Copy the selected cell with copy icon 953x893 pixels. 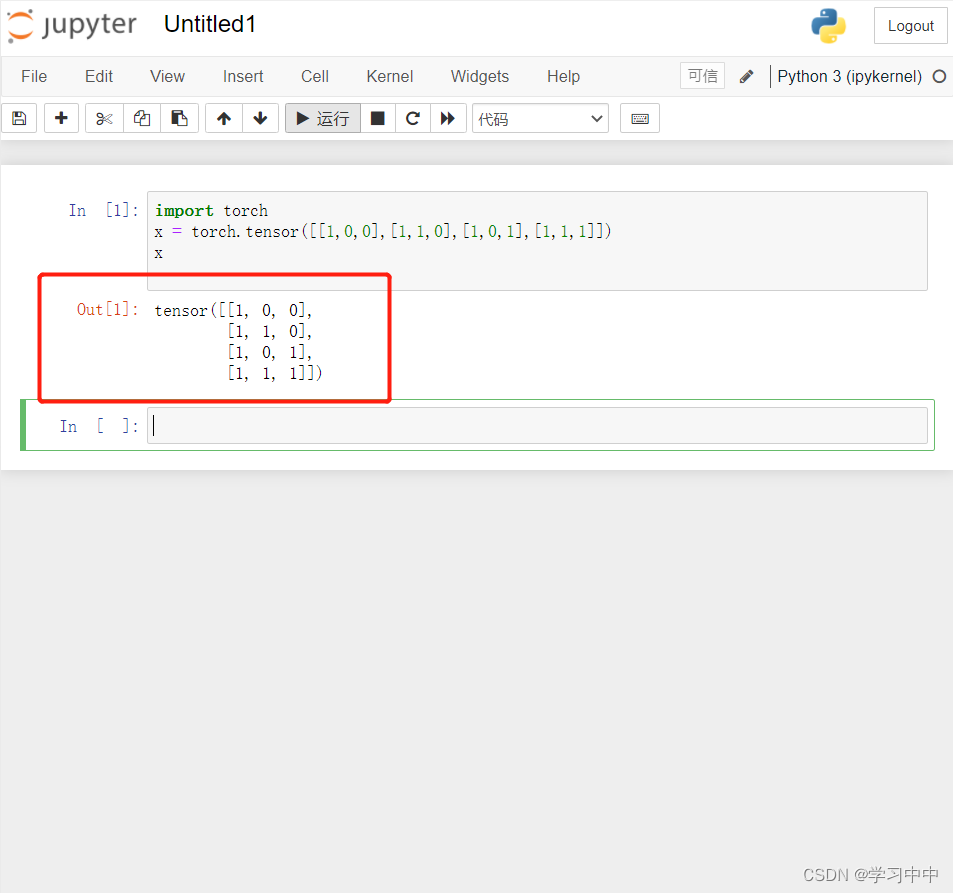[x=141, y=118]
